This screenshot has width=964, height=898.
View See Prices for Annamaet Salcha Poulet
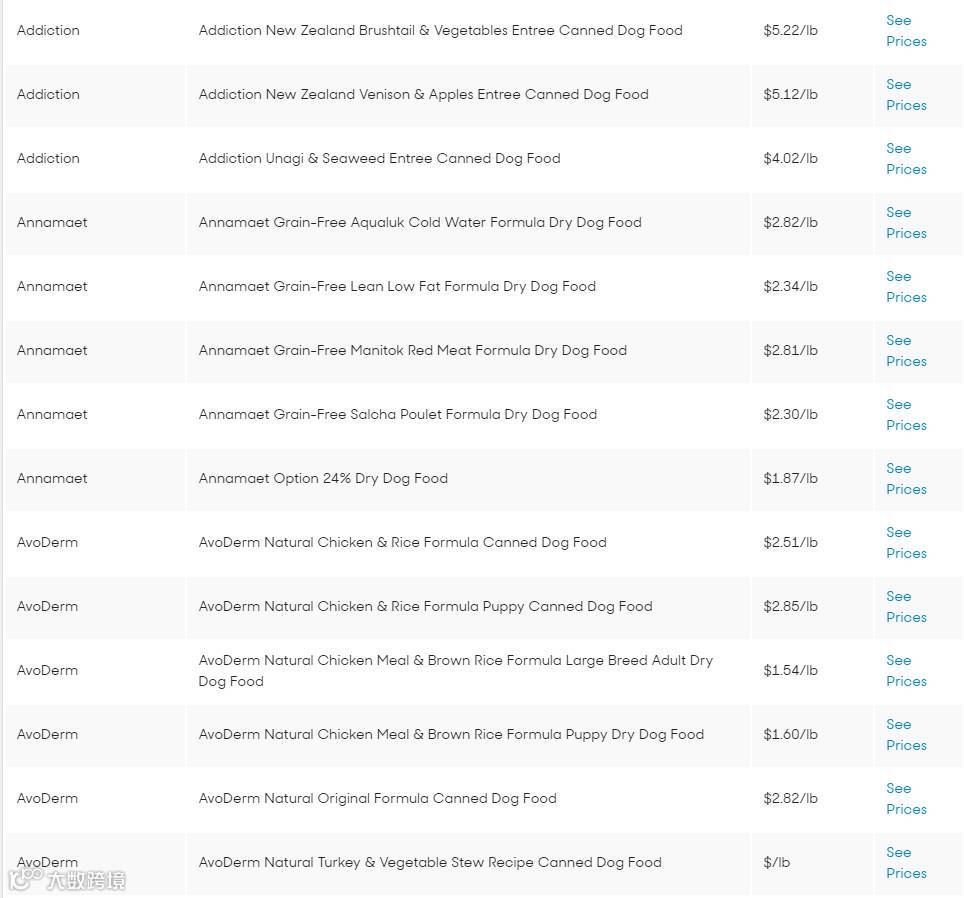point(906,414)
